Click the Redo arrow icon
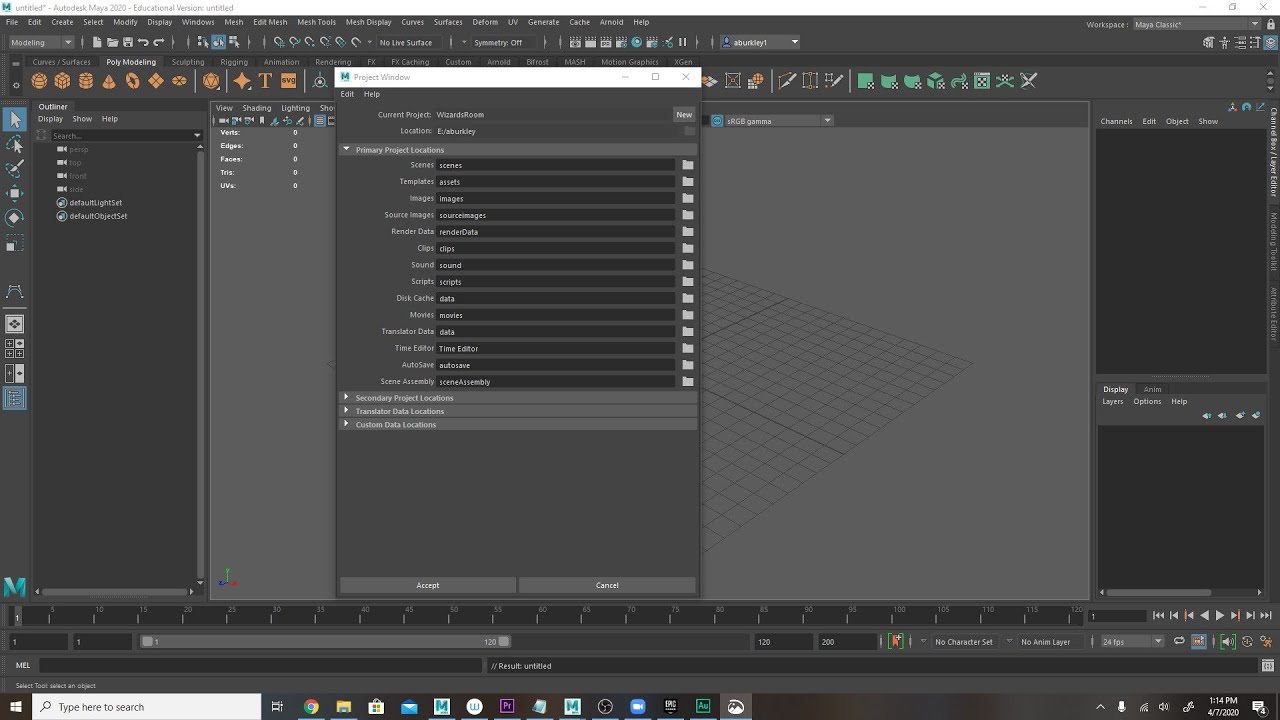The width and height of the screenshot is (1280, 720). coord(158,42)
